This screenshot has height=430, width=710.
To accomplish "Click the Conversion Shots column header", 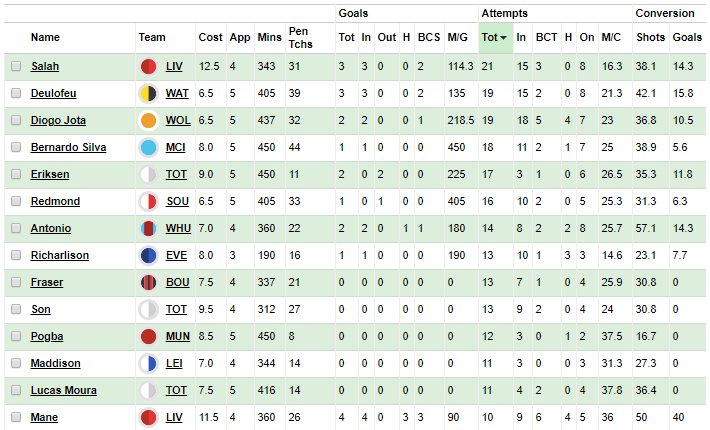I will point(650,38).
